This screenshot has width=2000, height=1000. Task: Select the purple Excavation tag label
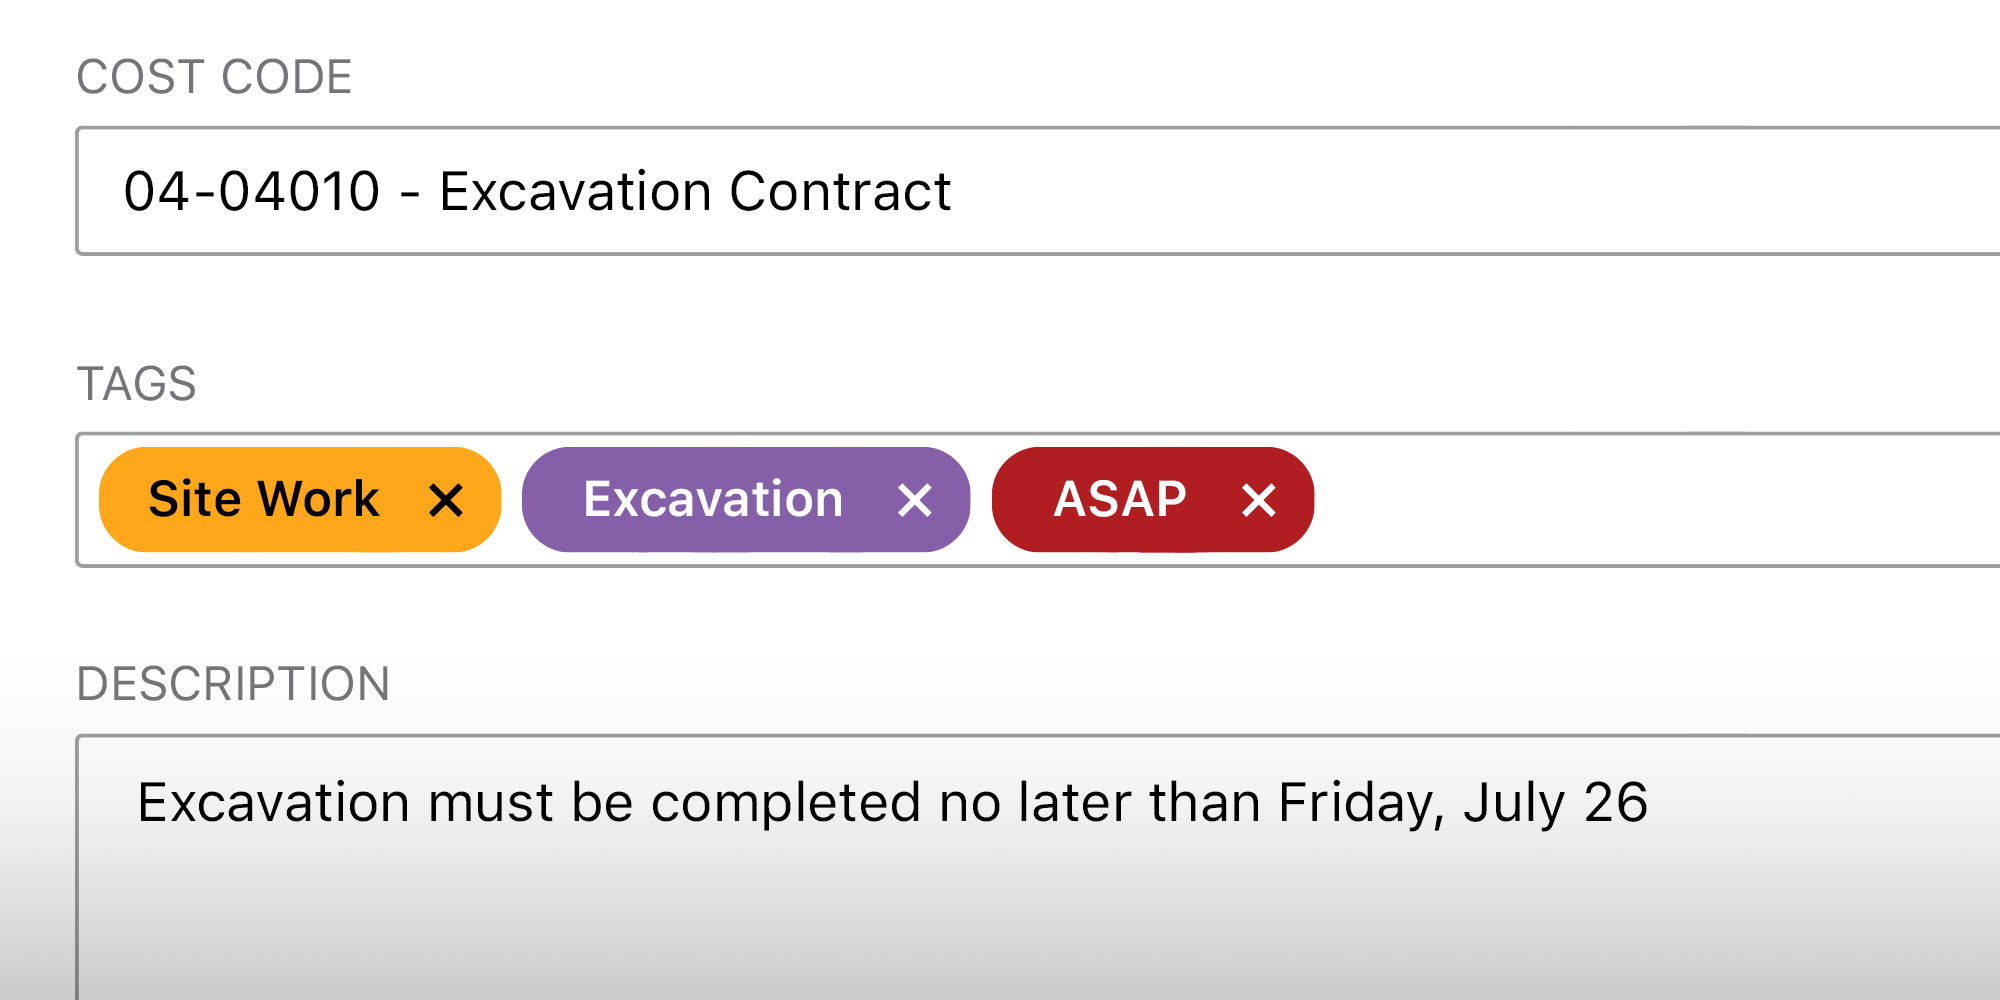[713, 499]
